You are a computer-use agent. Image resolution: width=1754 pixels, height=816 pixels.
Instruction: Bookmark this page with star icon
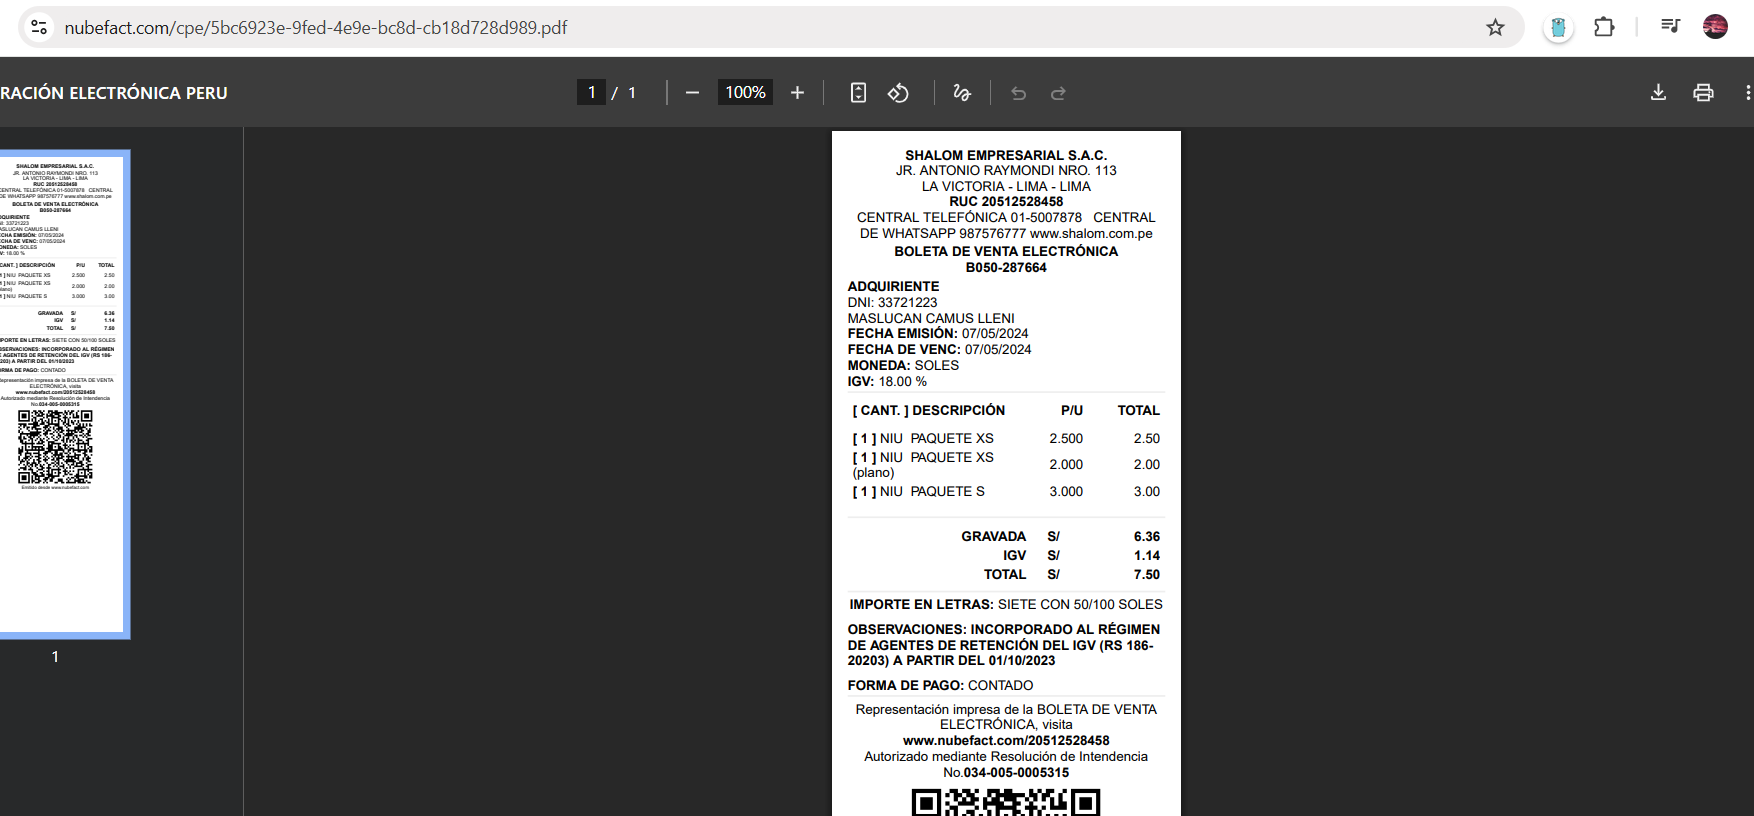[1495, 28]
